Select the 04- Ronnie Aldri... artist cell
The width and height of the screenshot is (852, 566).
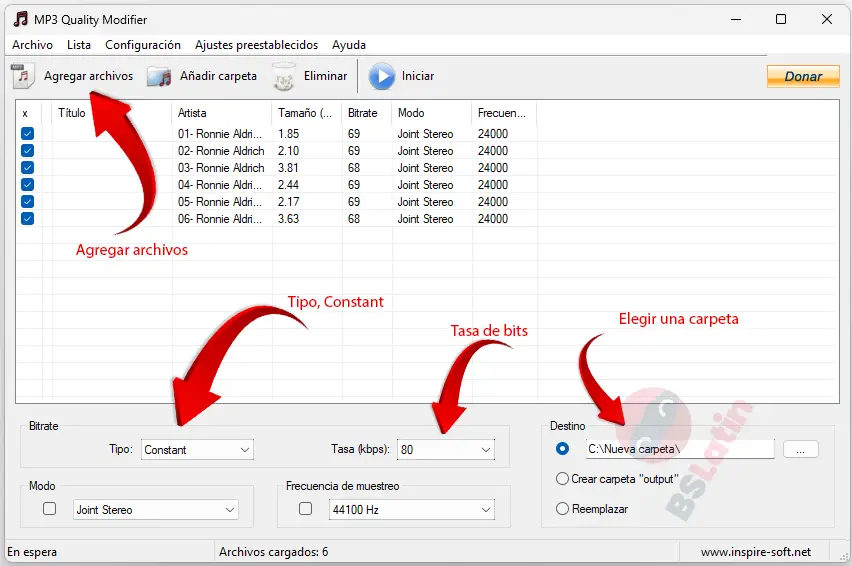pos(220,185)
